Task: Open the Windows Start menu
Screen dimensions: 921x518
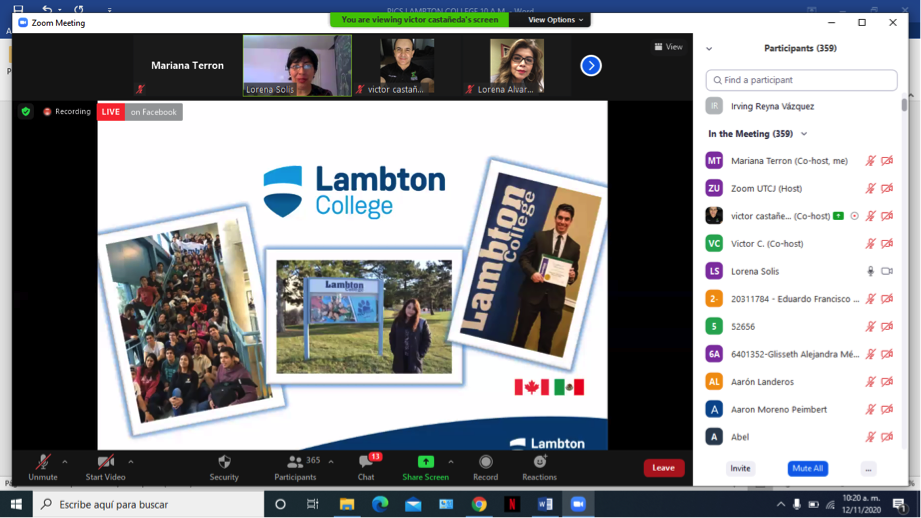Action: pos(16,504)
